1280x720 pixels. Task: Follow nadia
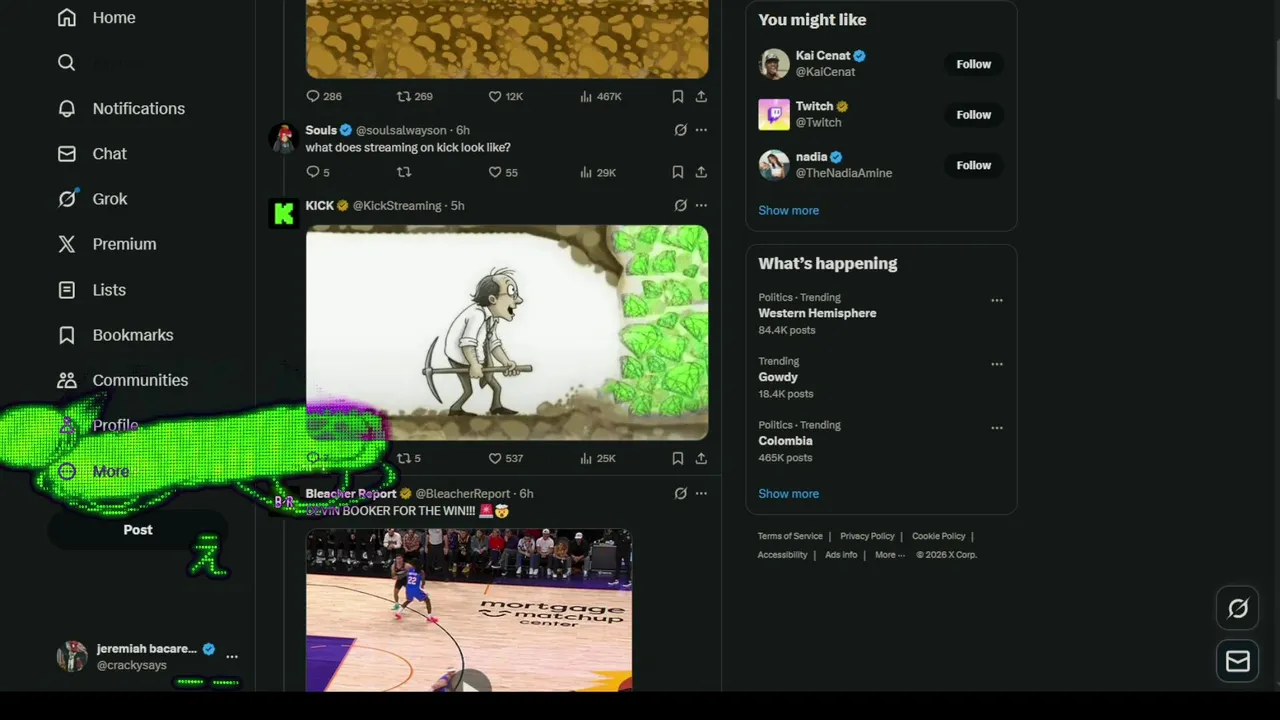[973, 165]
